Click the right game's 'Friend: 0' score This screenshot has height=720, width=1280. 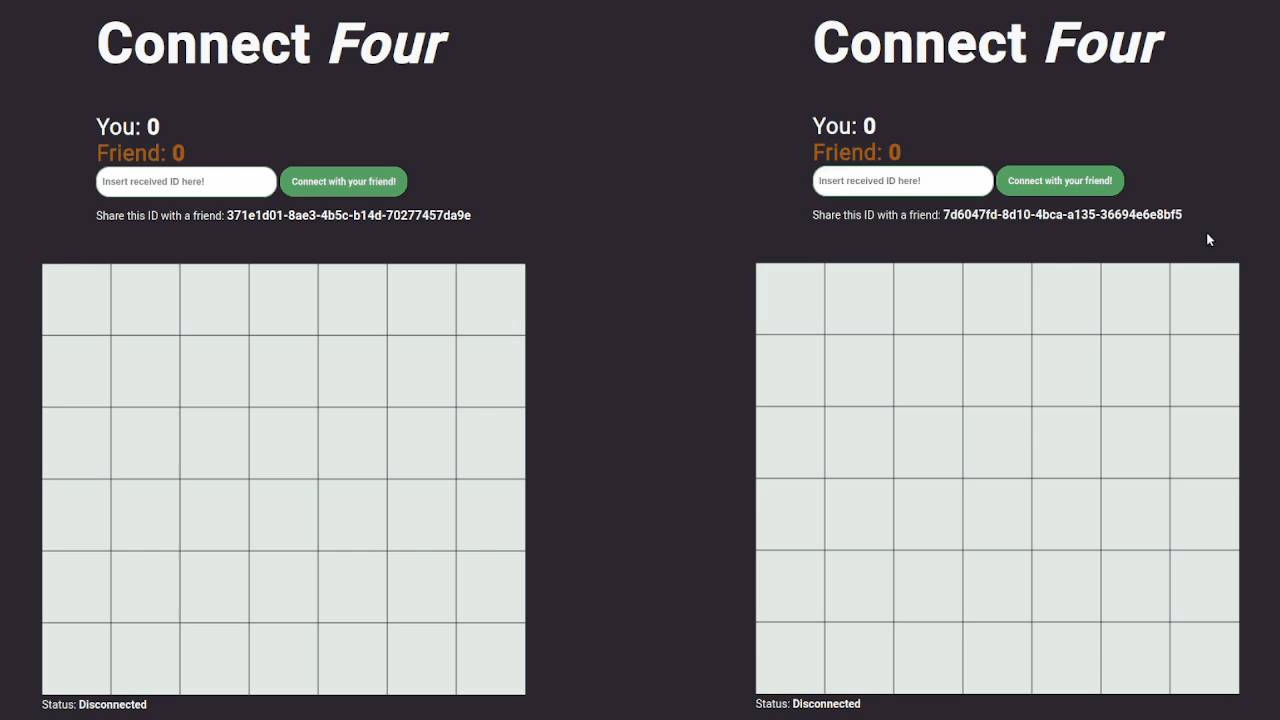pyautogui.click(x=856, y=152)
